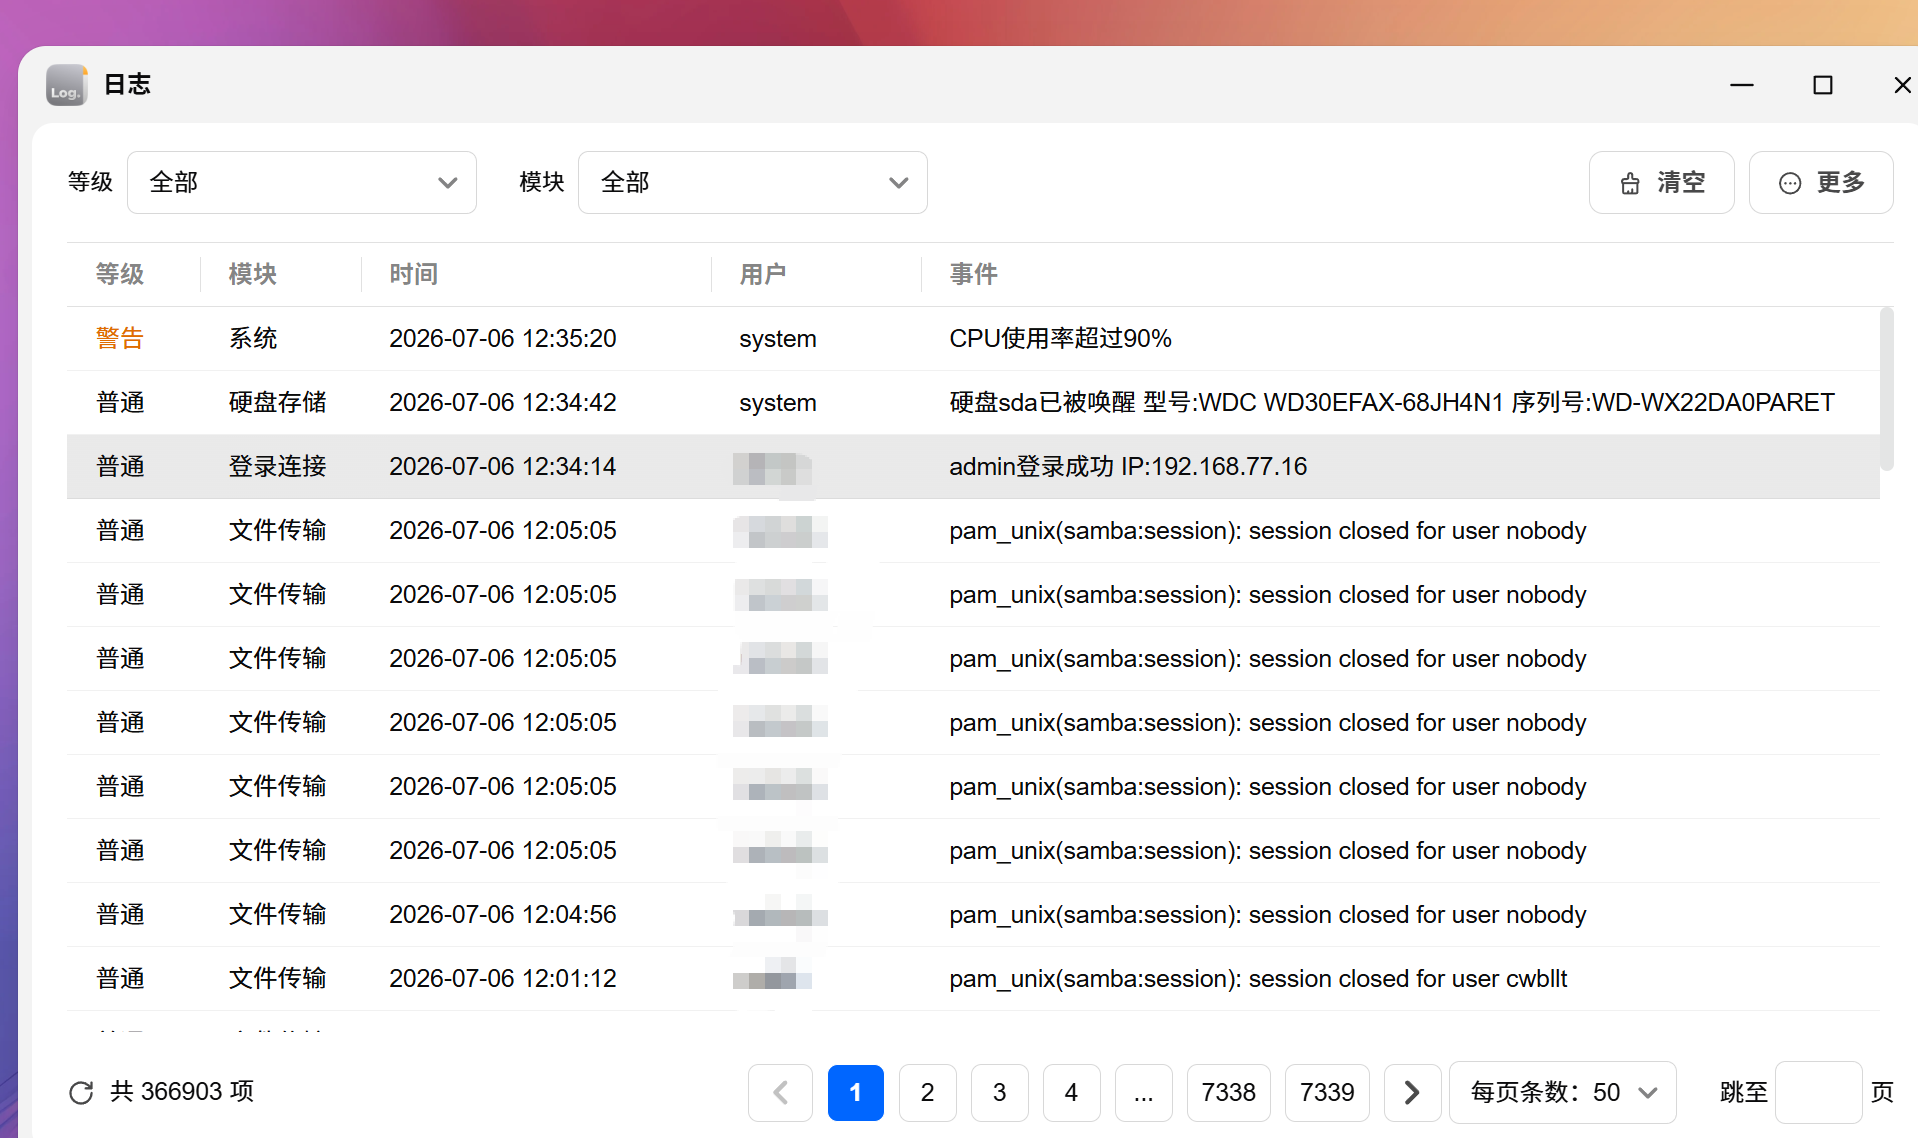The image size is (1918, 1138).
Task: Jump to last page 7339
Action: [x=1326, y=1092]
